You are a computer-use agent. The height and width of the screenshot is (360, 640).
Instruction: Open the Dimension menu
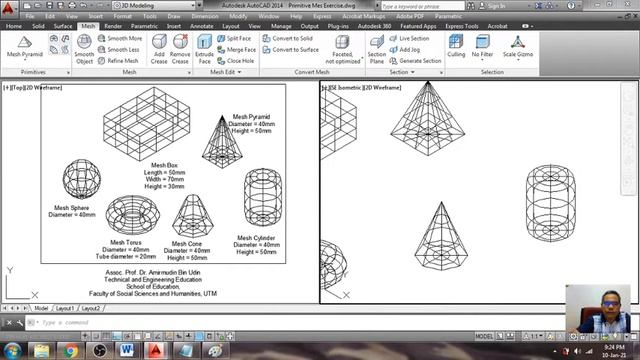click(205, 16)
